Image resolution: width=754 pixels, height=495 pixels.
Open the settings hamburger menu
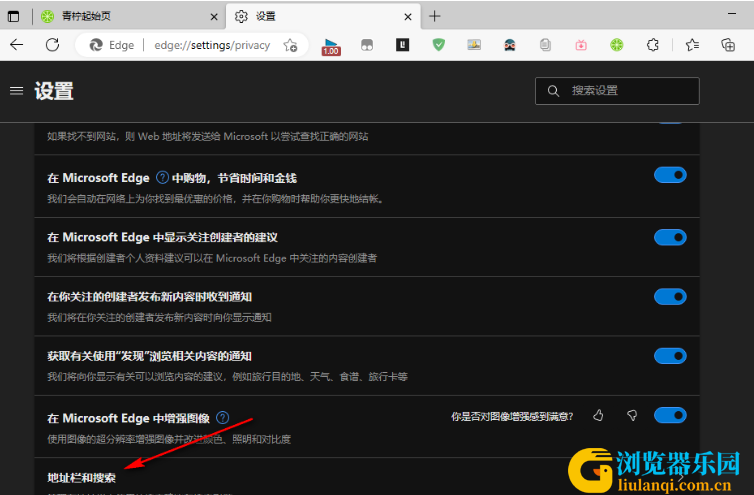pos(16,90)
